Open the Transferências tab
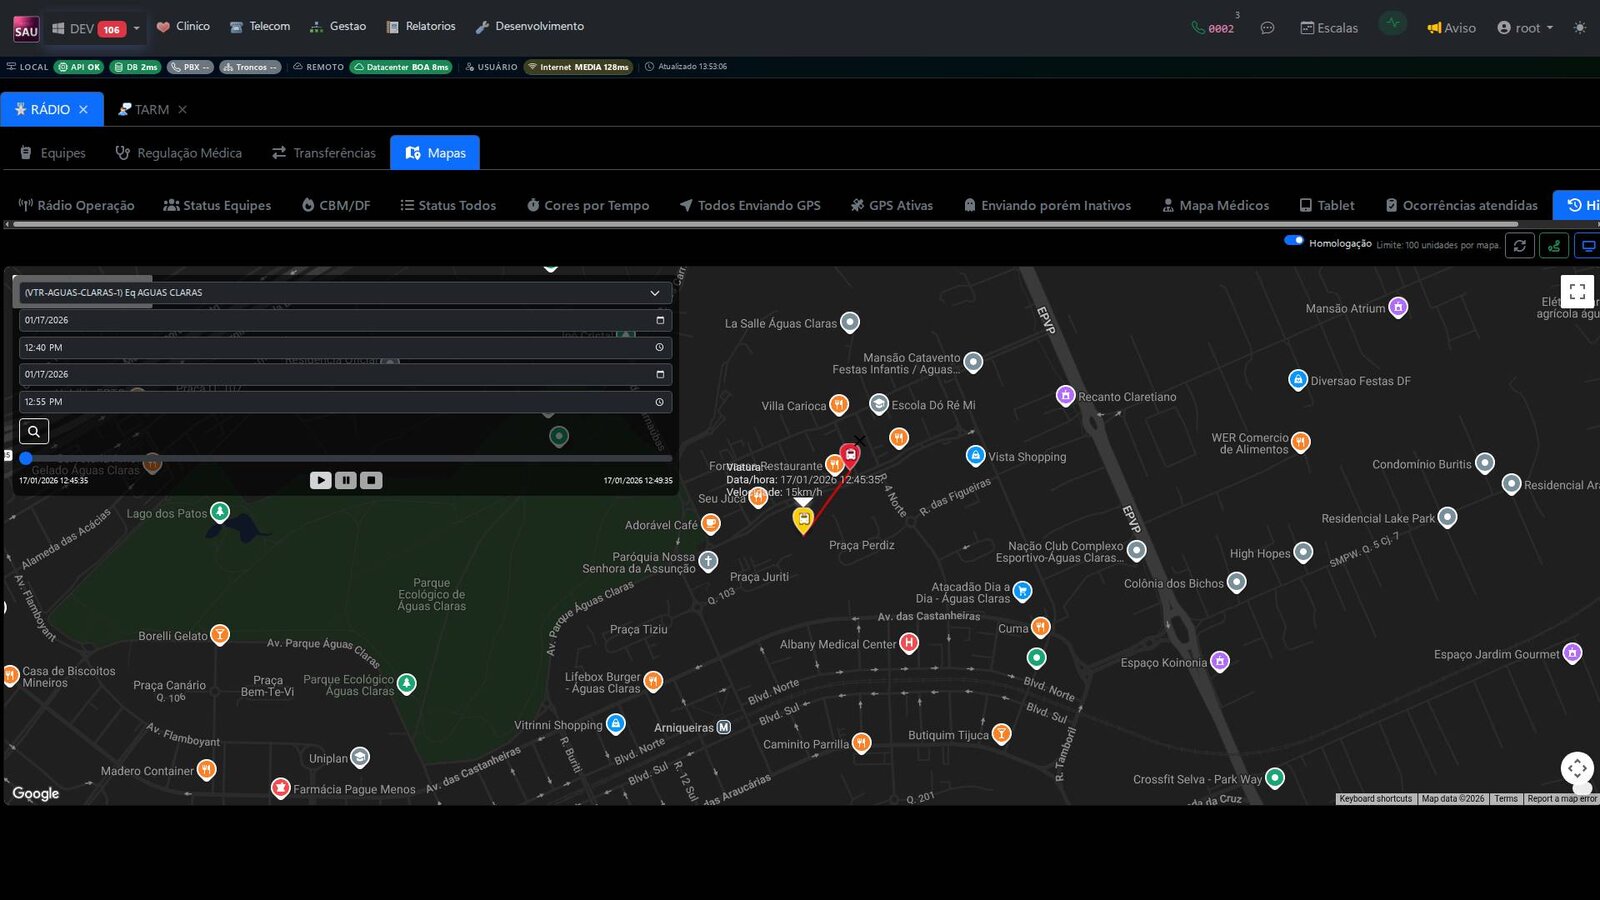1600x900 pixels. [324, 153]
